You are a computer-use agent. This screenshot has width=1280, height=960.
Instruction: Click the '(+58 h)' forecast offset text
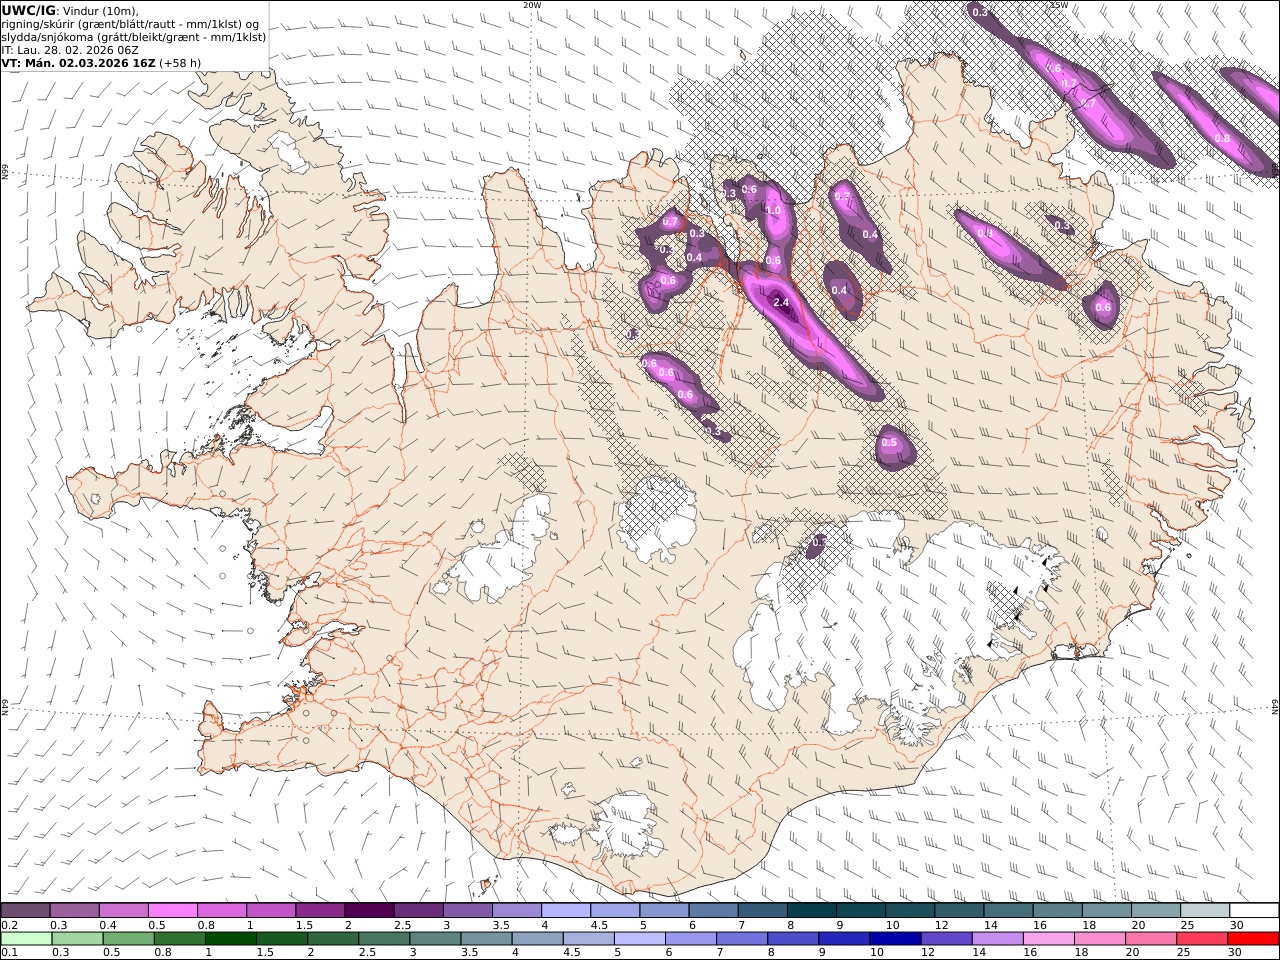click(x=180, y=62)
